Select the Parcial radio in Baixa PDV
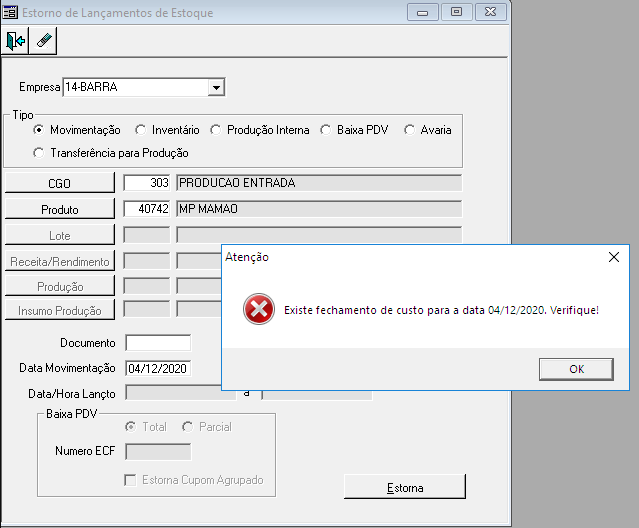 (x=187, y=427)
